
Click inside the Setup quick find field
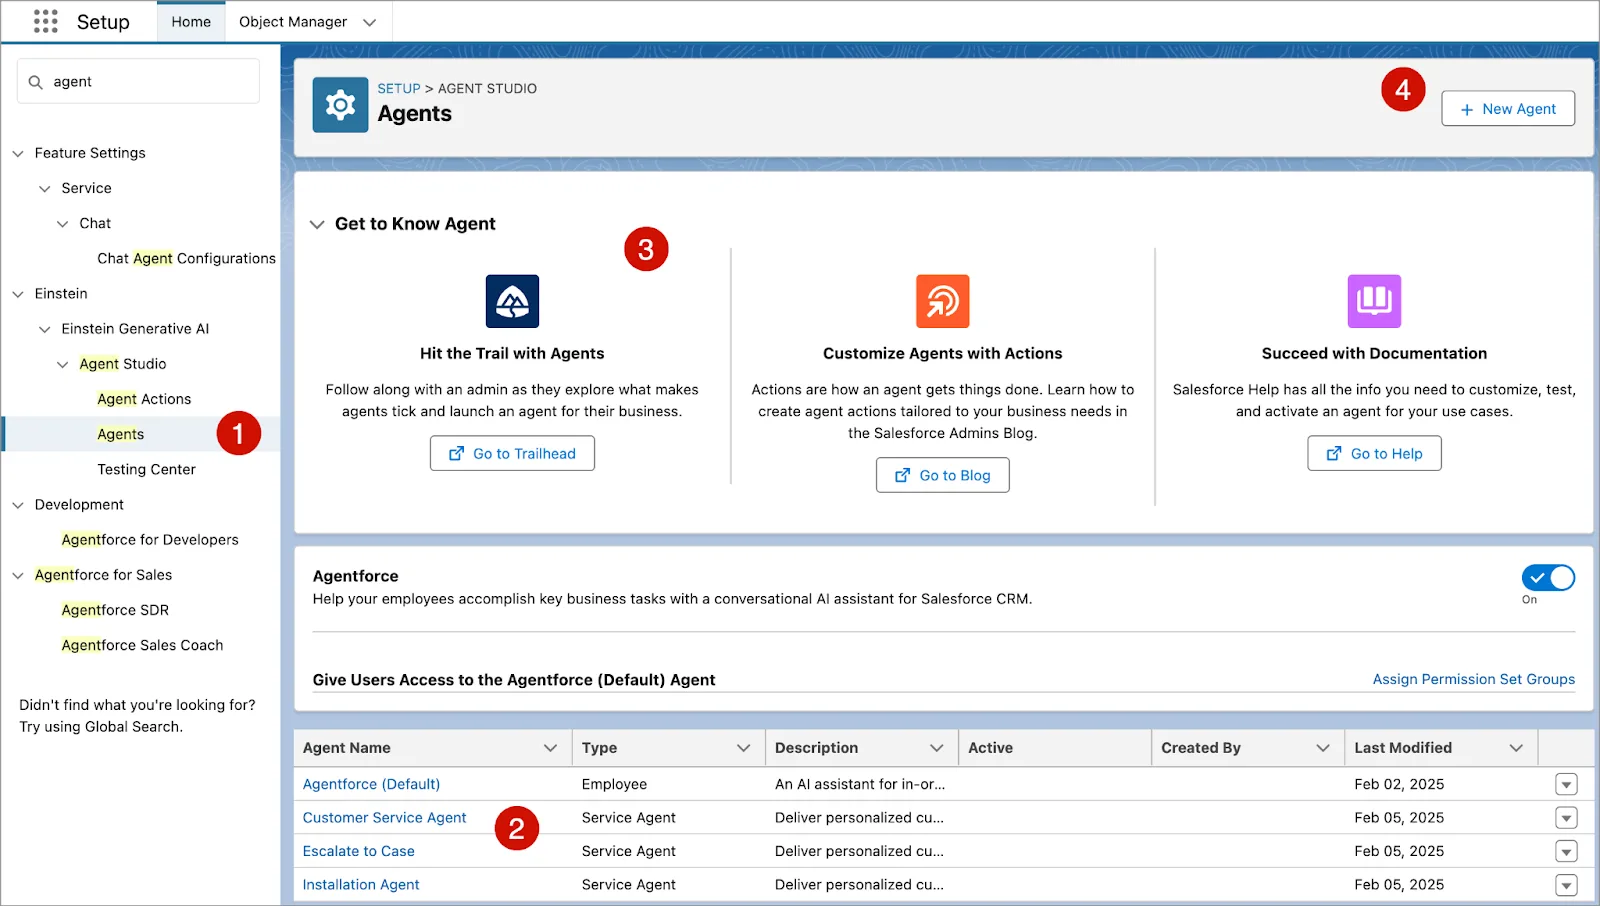tap(140, 81)
